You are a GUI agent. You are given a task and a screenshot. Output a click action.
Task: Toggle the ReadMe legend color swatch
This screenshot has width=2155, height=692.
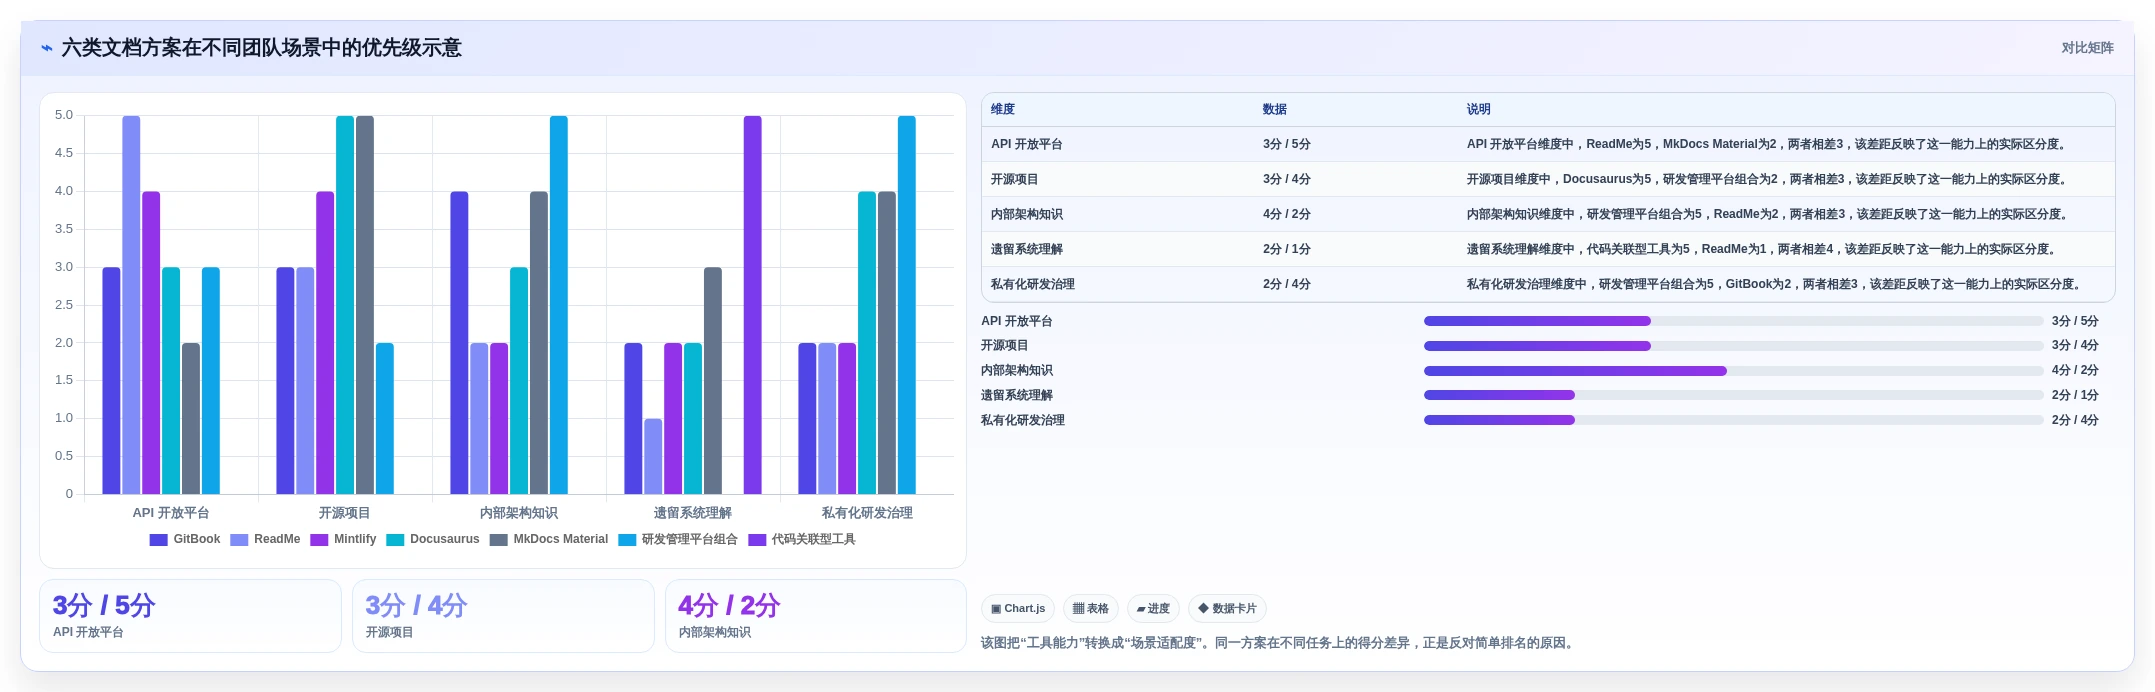(239, 540)
